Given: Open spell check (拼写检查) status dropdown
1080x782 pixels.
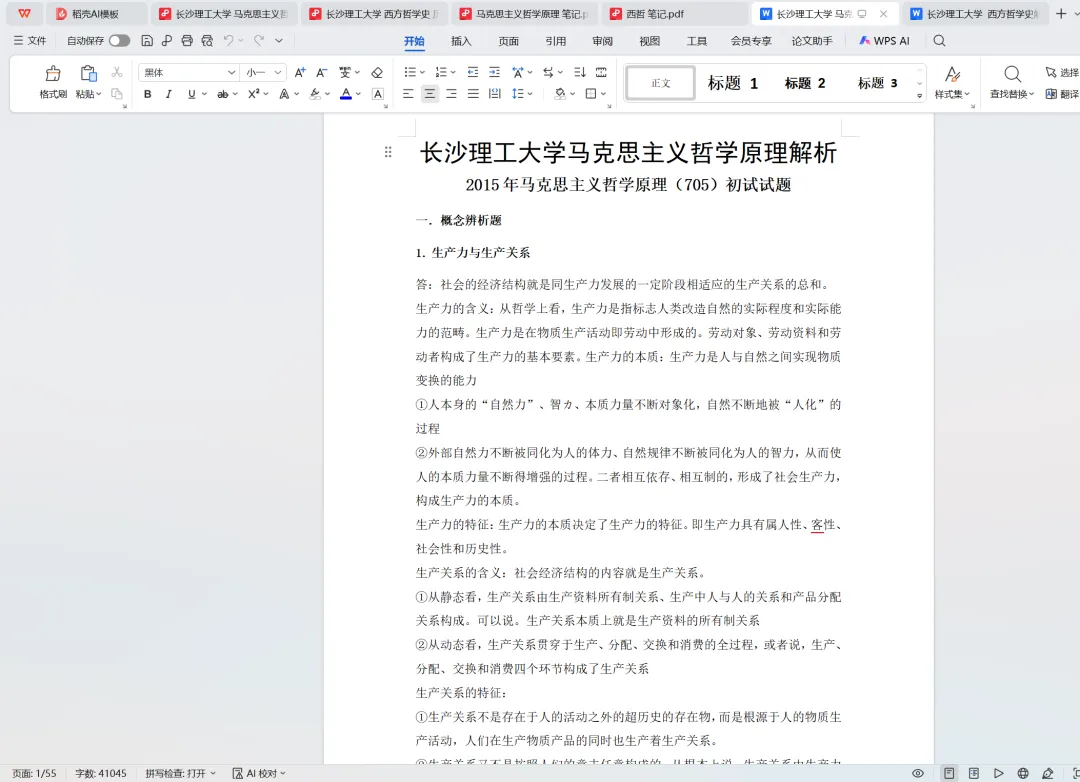Looking at the screenshot, I should (180, 773).
